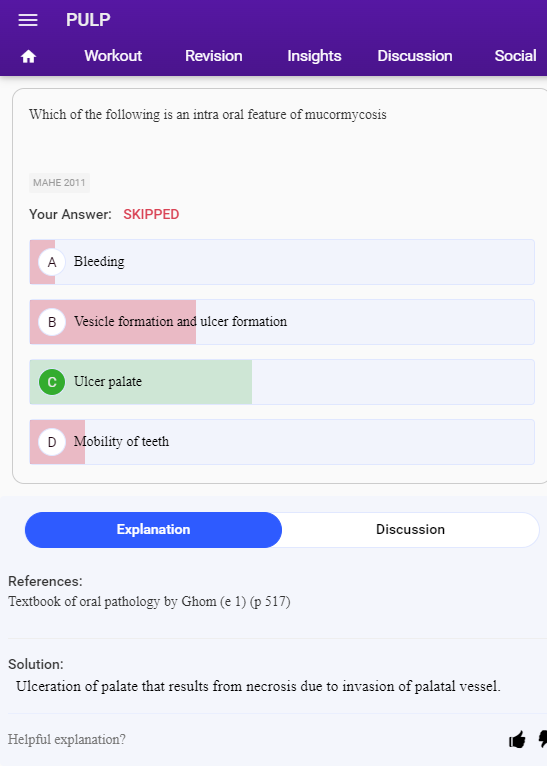
Task: Open Discussion in the top navigation
Action: click(x=415, y=56)
